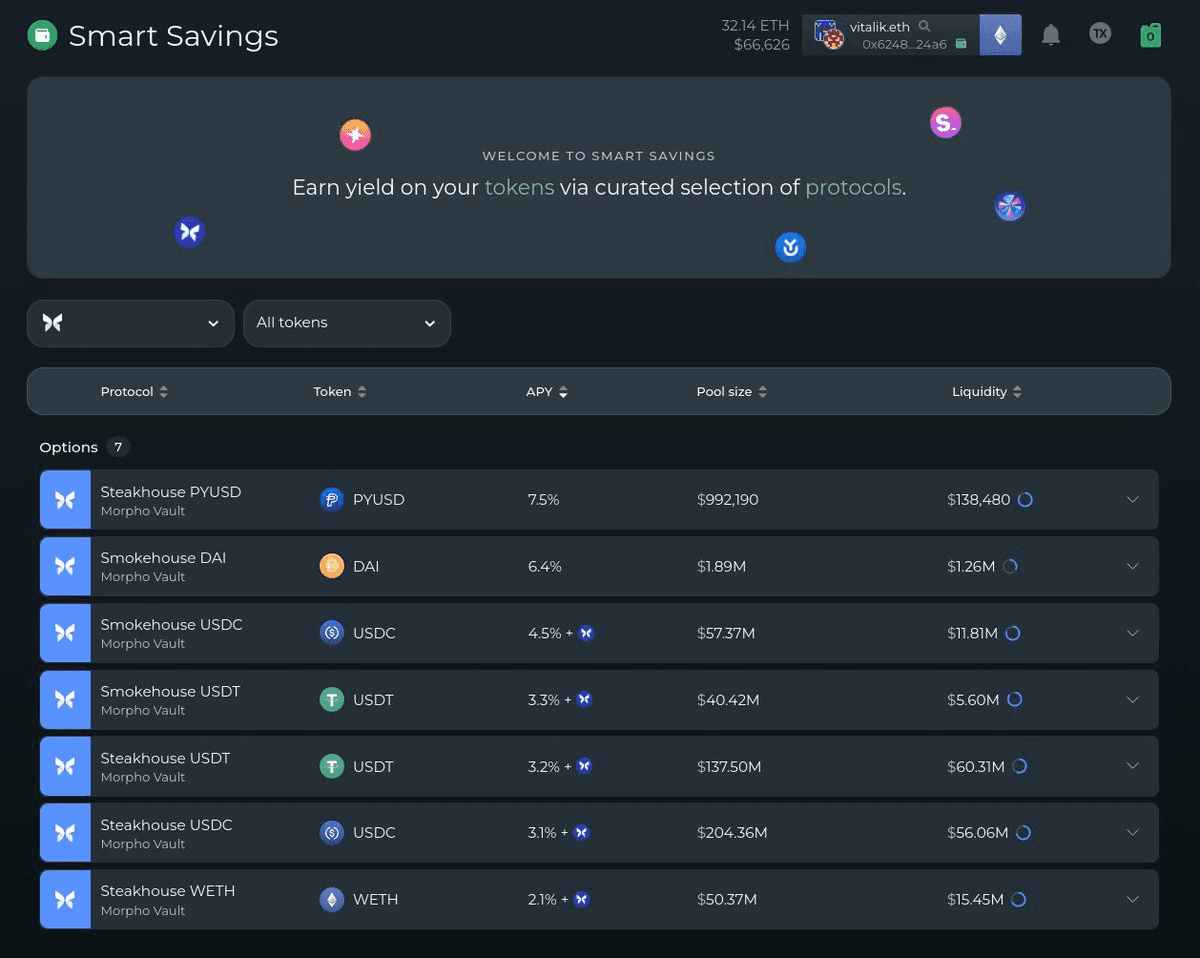Click the "protocols" link in welcome banner
This screenshot has height=958, width=1200.
[x=853, y=188]
